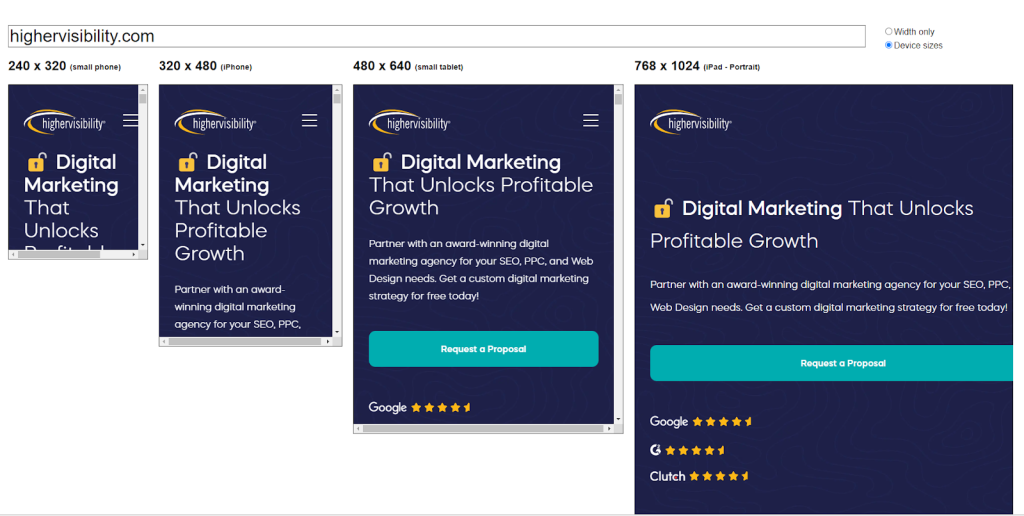
Task: Click highervisibility logo in iPad portrait preview
Action: [691, 122]
